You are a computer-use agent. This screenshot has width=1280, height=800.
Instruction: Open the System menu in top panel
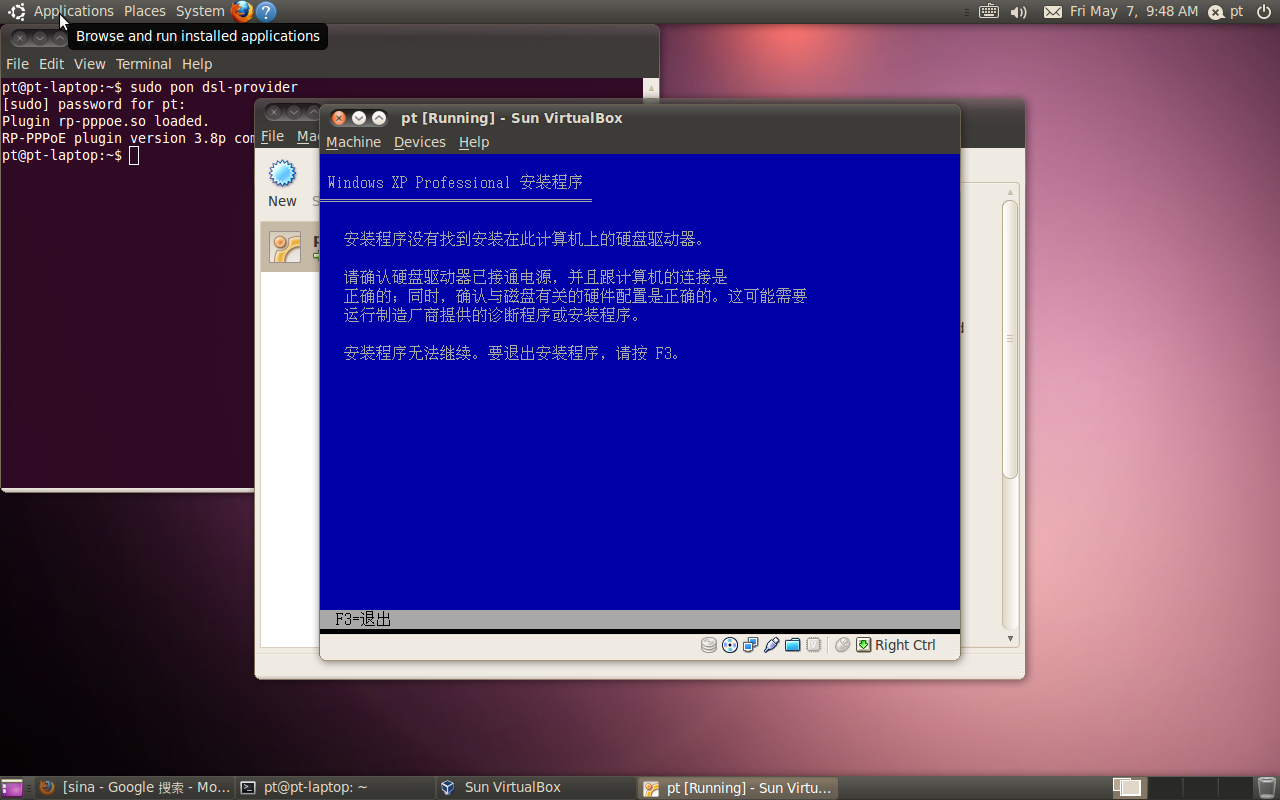tap(200, 11)
